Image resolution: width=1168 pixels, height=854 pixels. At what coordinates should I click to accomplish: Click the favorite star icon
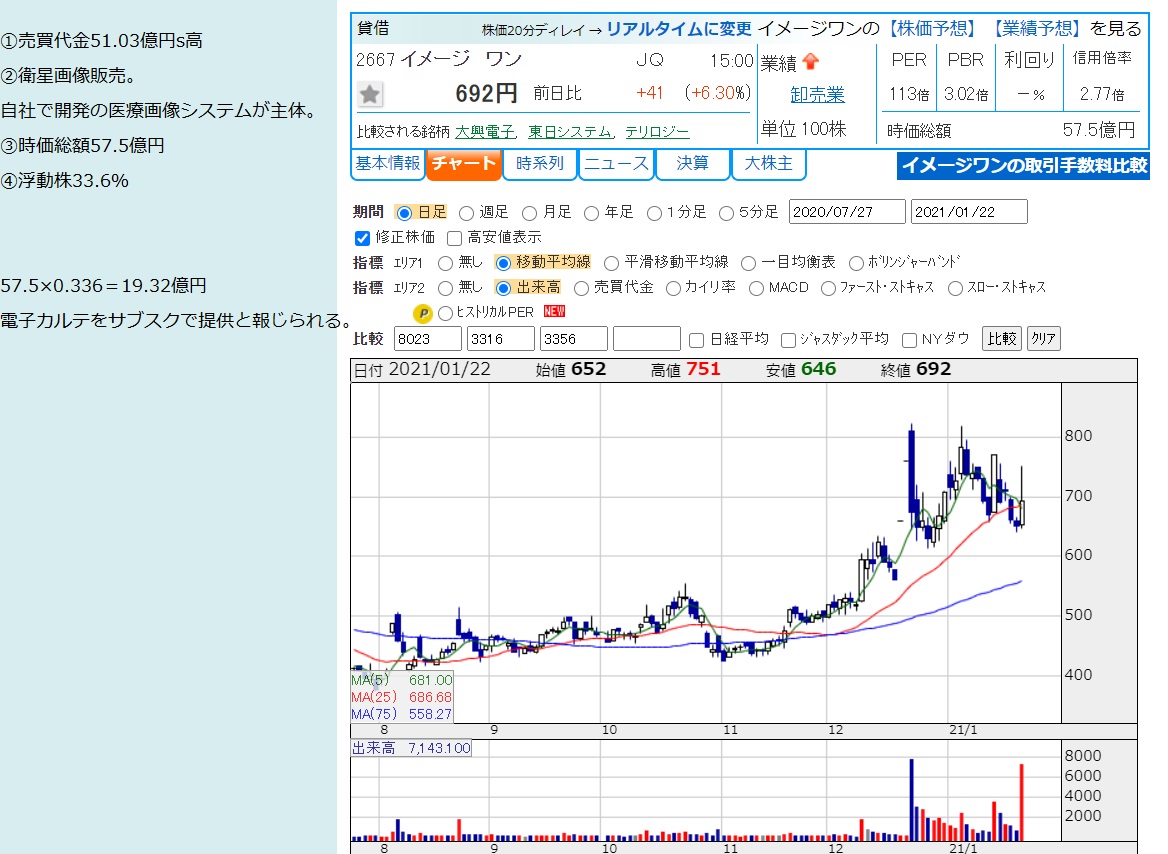click(369, 94)
